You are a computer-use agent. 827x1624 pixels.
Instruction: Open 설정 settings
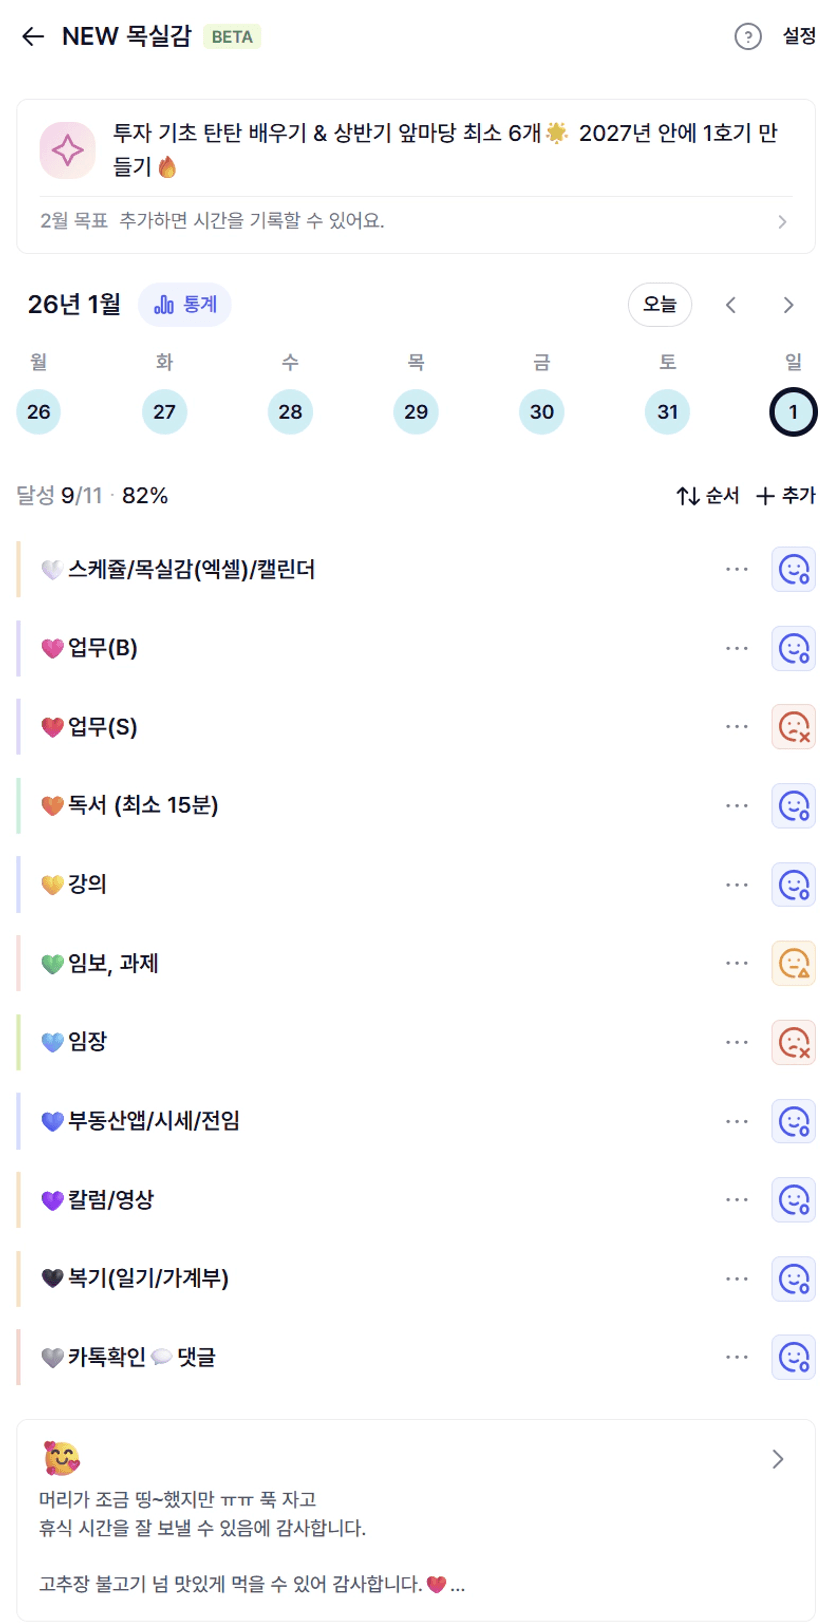798,37
